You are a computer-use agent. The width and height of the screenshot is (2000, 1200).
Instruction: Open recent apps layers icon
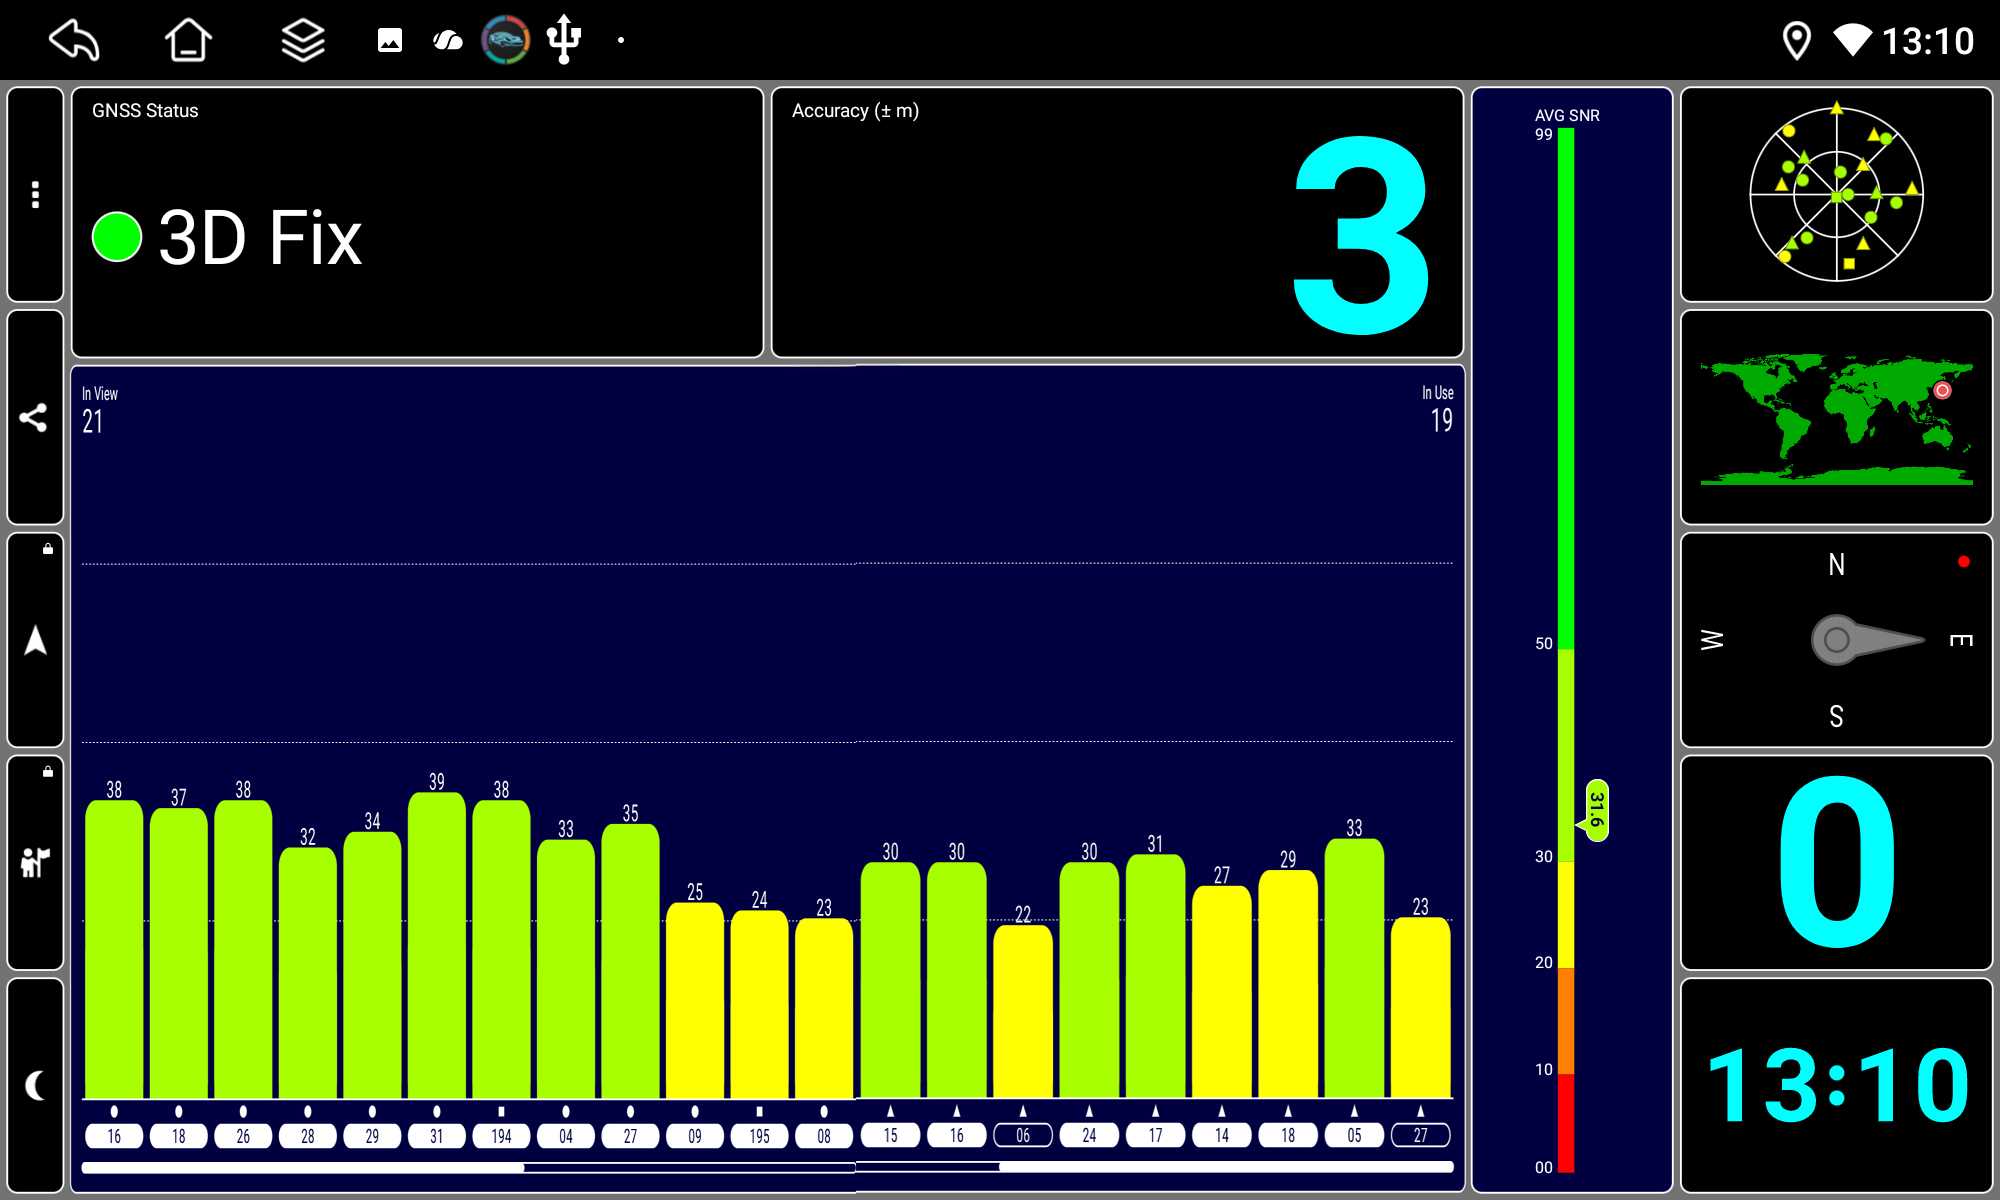coord(302,41)
